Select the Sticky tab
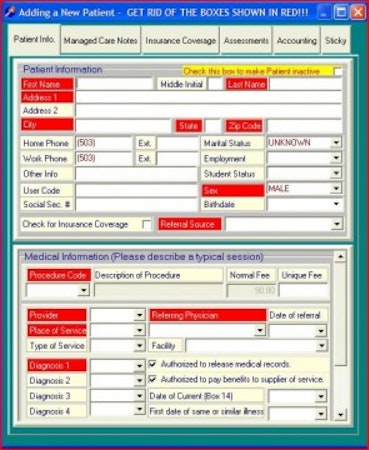 [x=336, y=41]
